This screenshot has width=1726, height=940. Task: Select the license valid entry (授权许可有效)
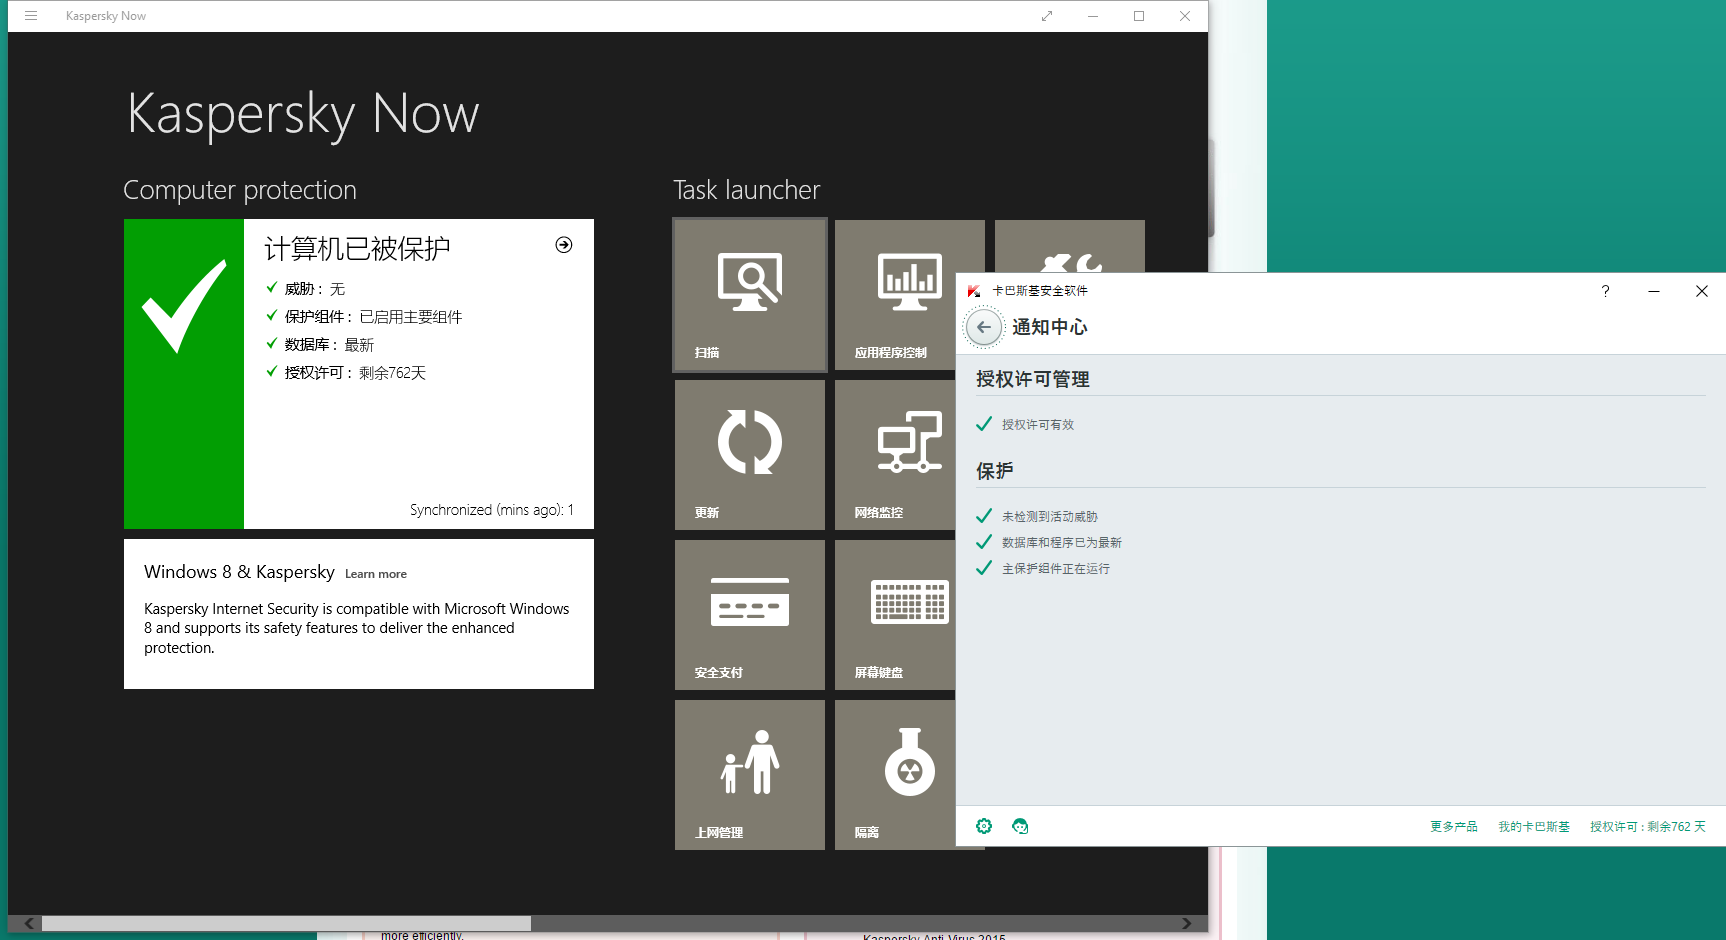coord(1038,425)
